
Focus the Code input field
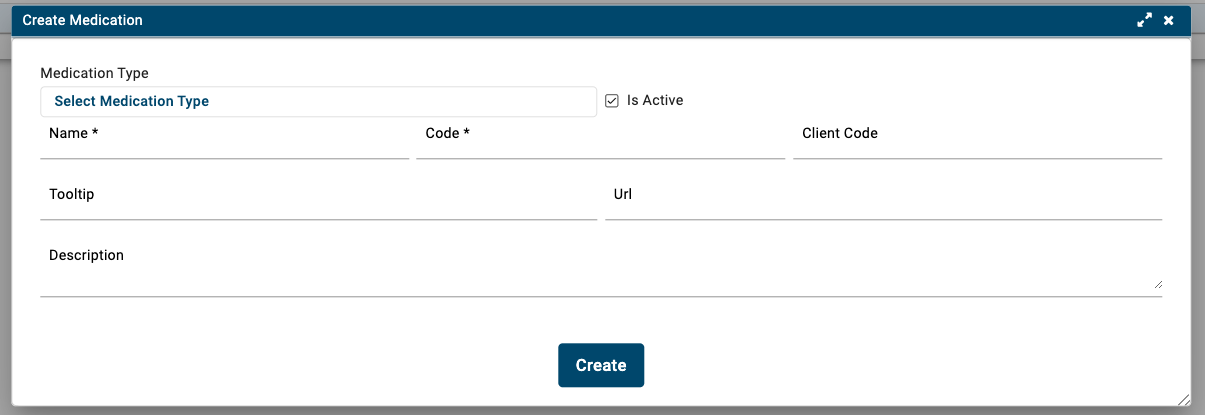[x=600, y=146]
